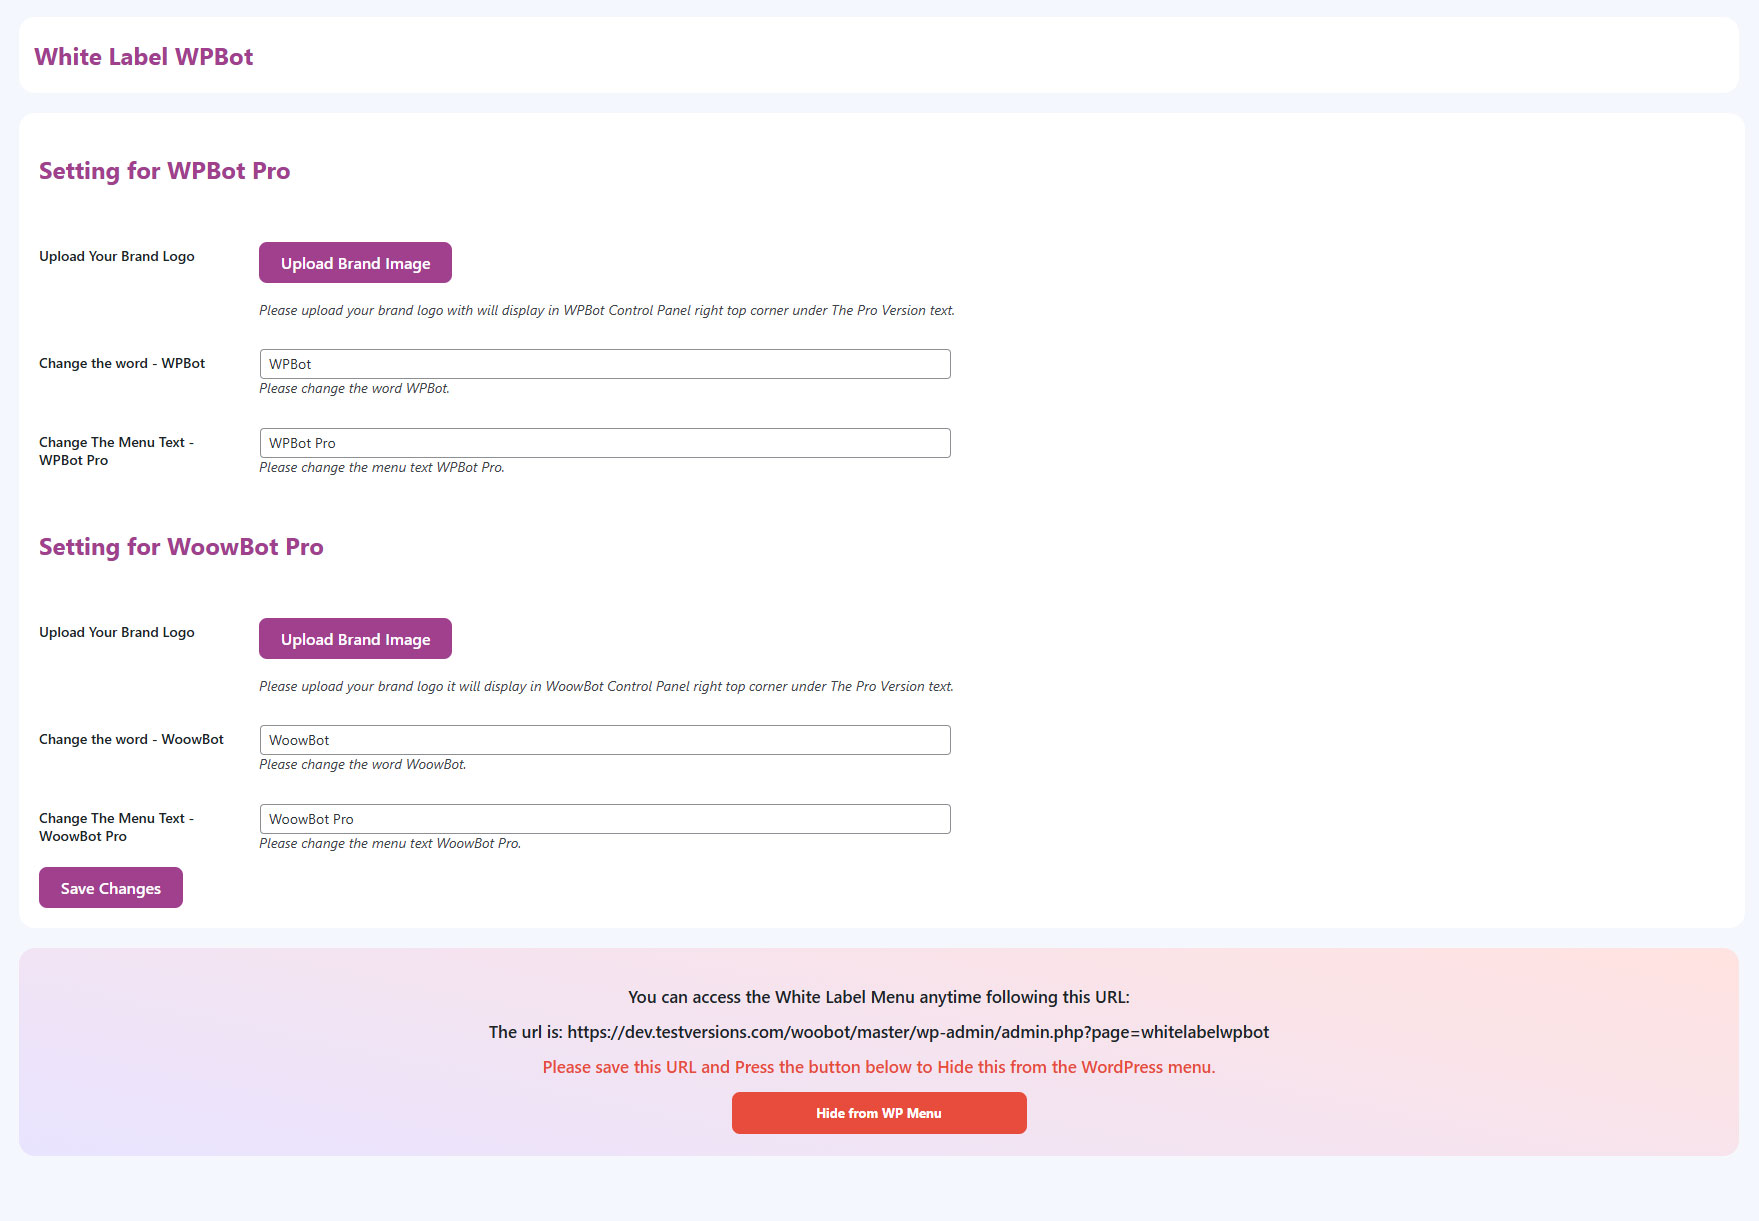Click the 'Please change the word WPBot.' hint
The height and width of the screenshot is (1221, 1759).
point(354,389)
